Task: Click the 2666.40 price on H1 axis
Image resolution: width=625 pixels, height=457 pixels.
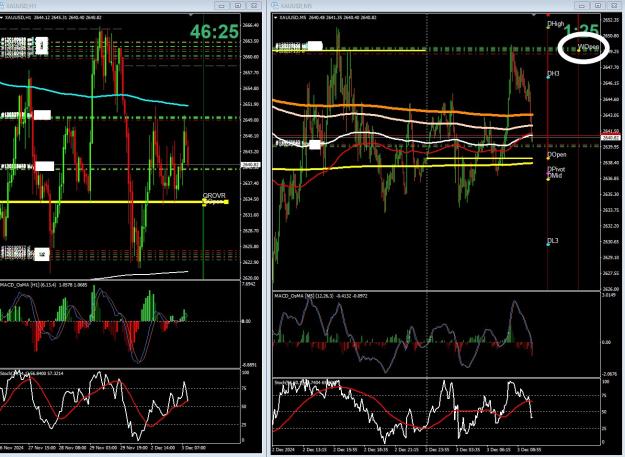Action: click(x=251, y=25)
